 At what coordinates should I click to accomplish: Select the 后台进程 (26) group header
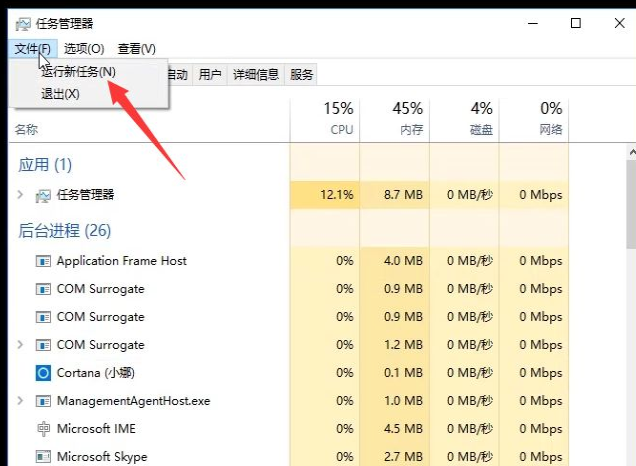64,231
